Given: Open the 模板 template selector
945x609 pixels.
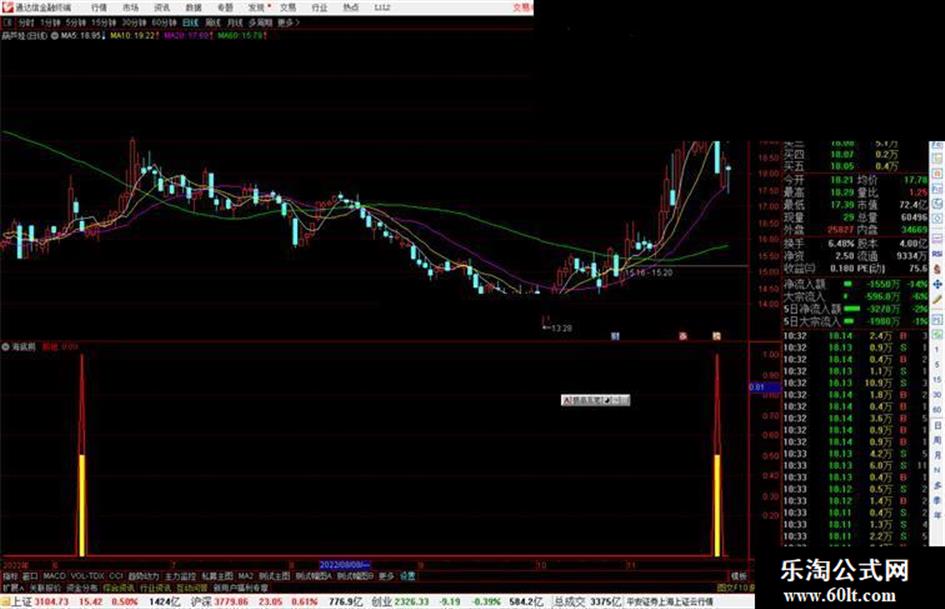Looking at the screenshot, I should coord(739,576).
